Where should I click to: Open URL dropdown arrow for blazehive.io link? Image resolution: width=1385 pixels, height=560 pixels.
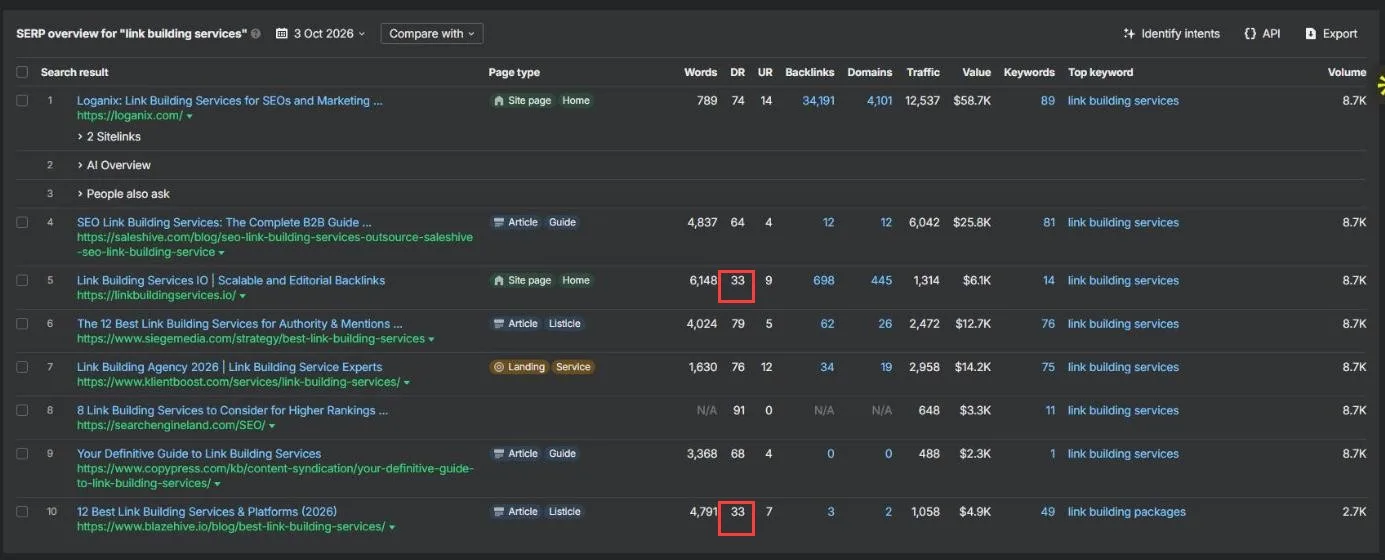pyautogui.click(x=392, y=528)
